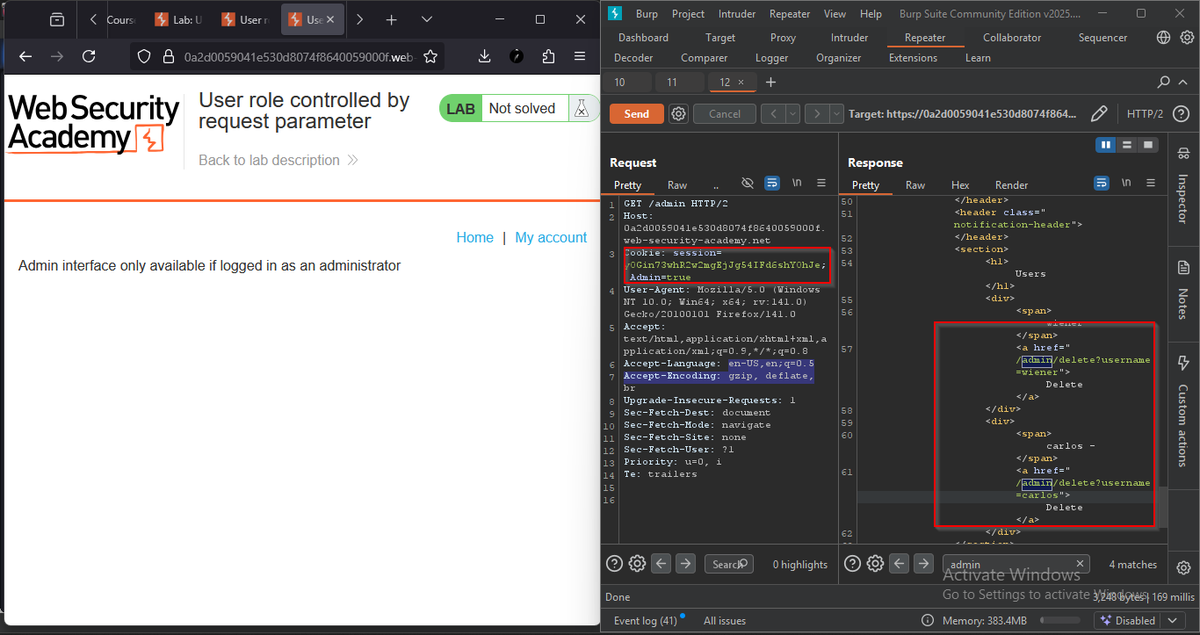Viewport: 1200px width, 635px height.
Task: Toggle word wrap in Request panel
Action: pos(772,184)
